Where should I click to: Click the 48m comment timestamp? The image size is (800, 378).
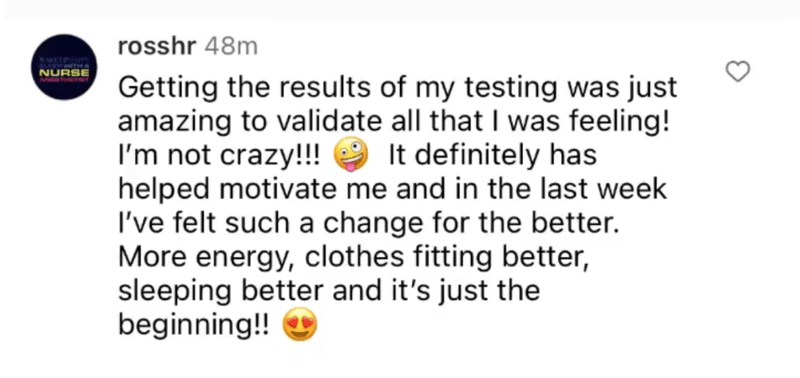pyautogui.click(x=231, y=47)
